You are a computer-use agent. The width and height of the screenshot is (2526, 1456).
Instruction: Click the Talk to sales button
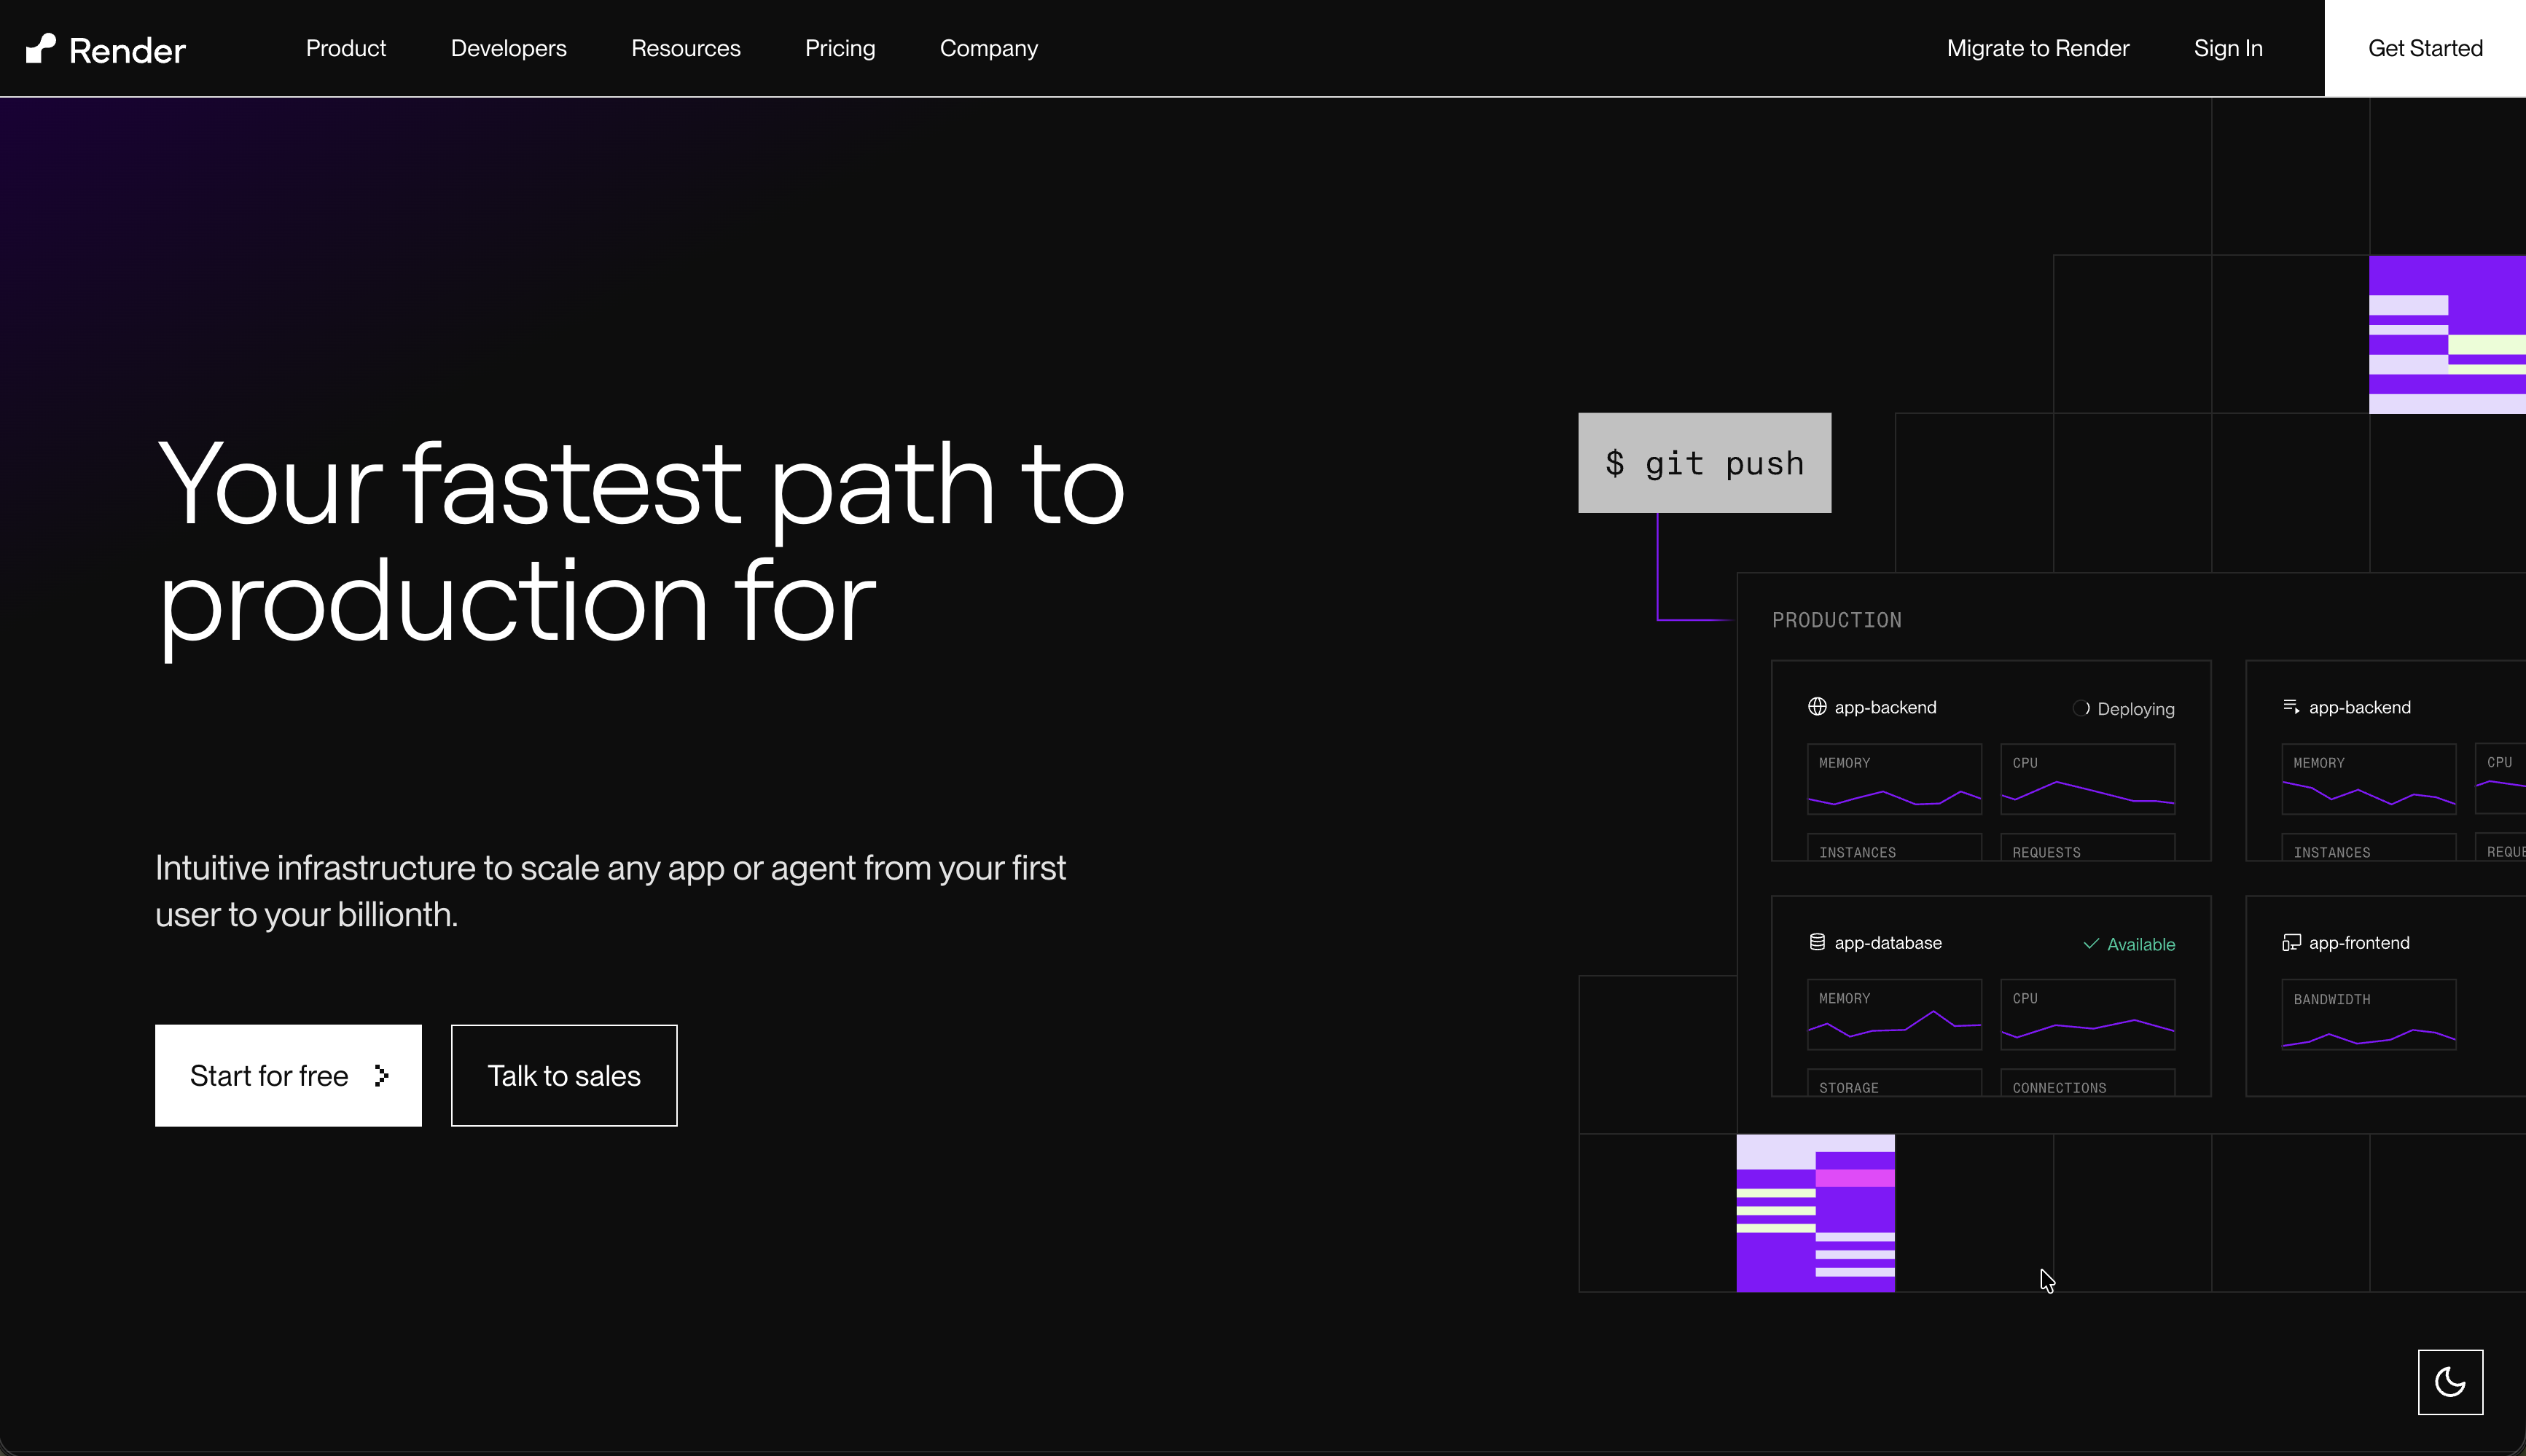point(564,1076)
